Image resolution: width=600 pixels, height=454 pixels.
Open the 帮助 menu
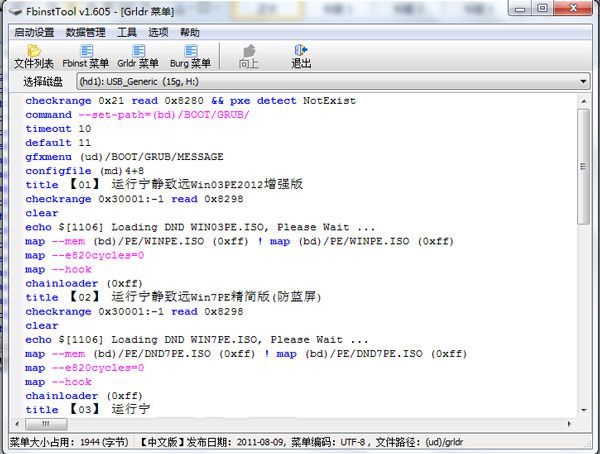pyautogui.click(x=189, y=32)
